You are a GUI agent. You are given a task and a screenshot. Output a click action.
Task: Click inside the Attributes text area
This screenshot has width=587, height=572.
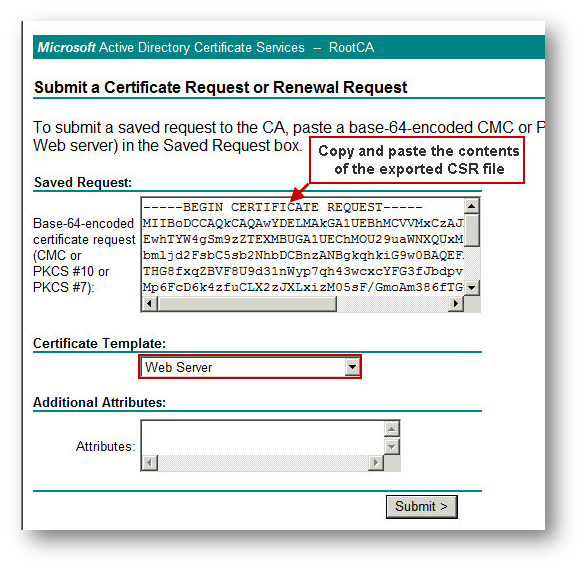[263, 438]
